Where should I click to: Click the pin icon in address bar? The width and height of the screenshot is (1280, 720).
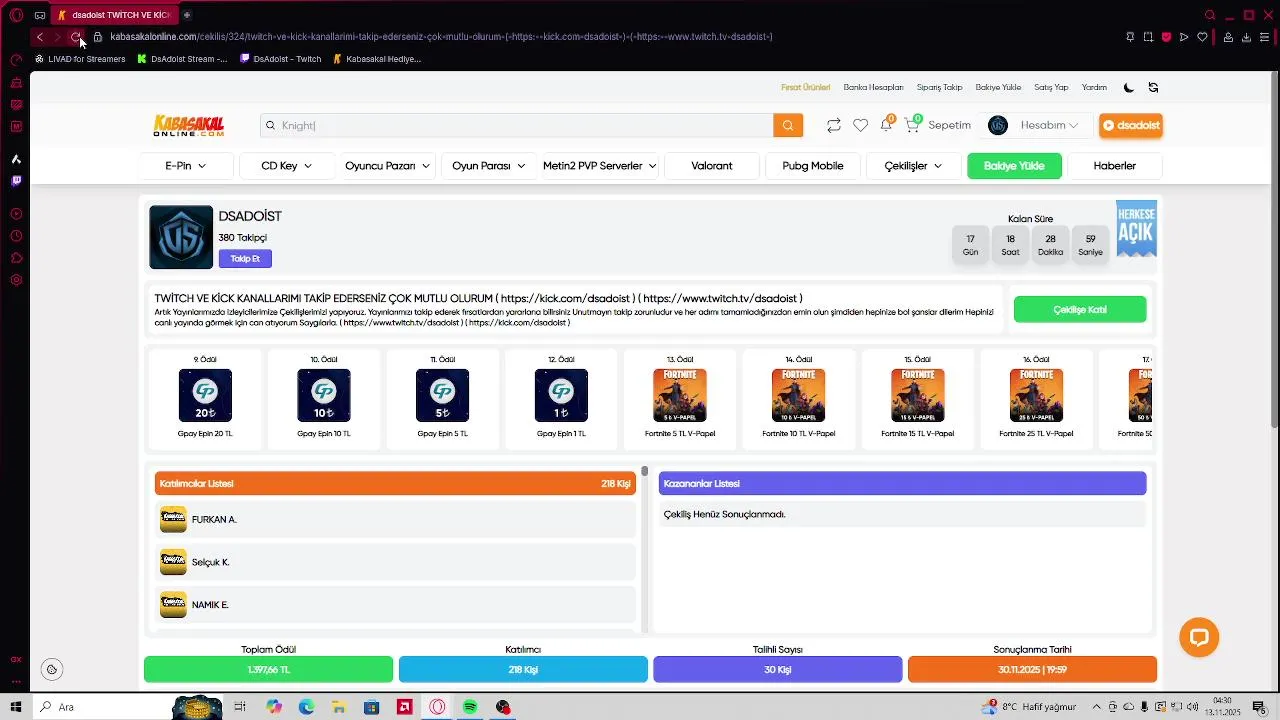pos(1130,37)
